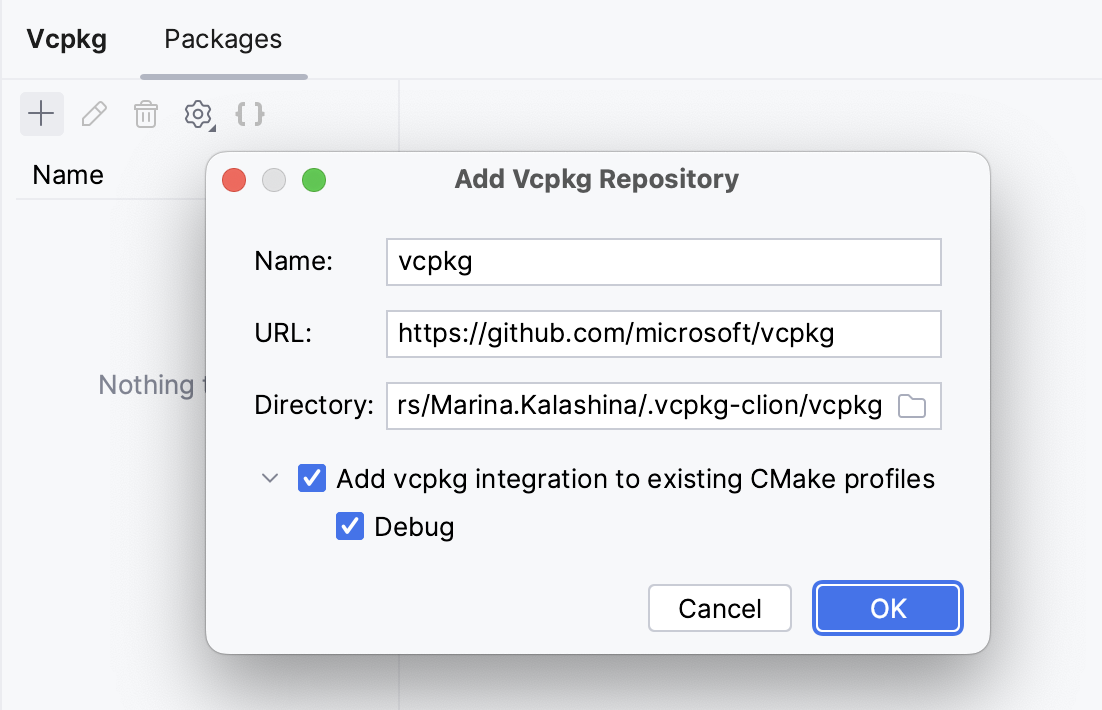Click inside the Name text field

(x=663, y=261)
